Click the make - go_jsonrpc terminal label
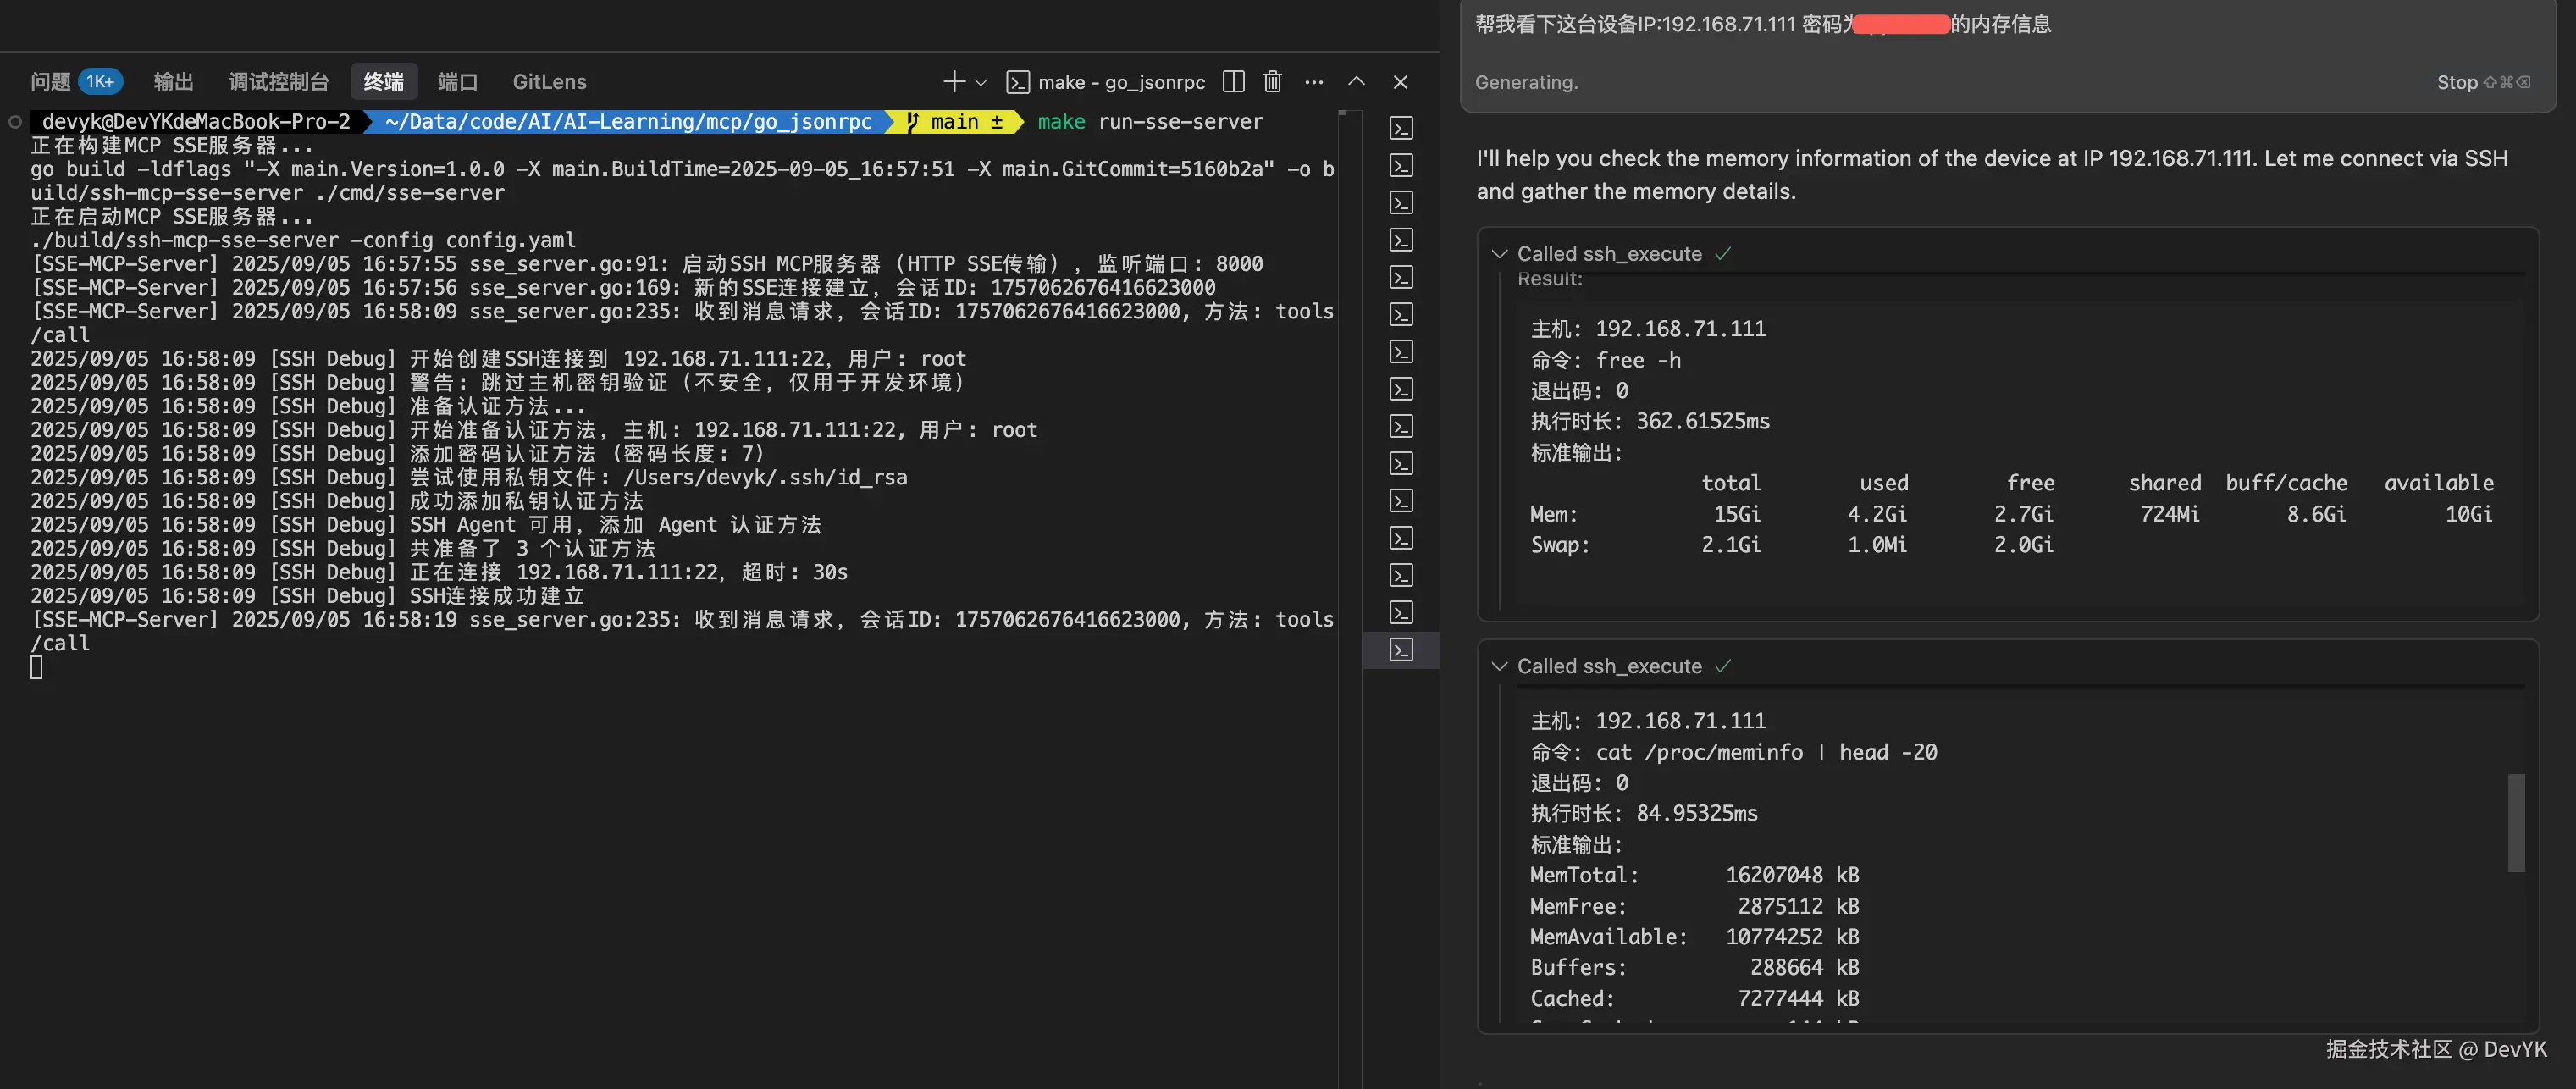This screenshot has height=1089, width=2576. [x=1120, y=82]
